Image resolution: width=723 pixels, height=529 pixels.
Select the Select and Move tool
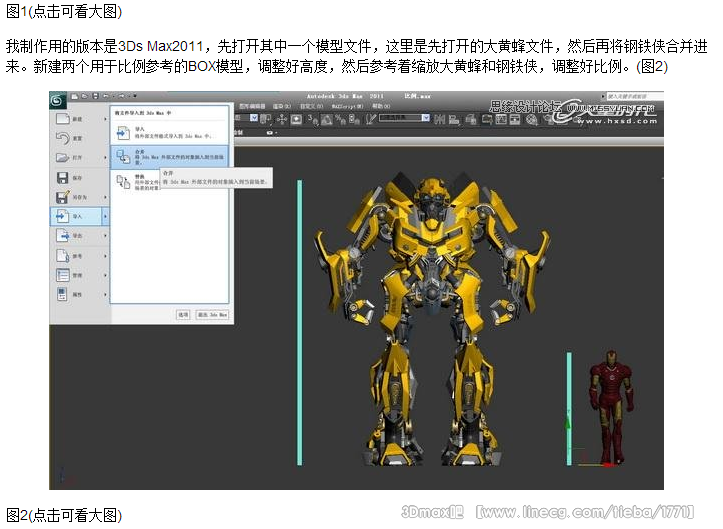[282, 119]
